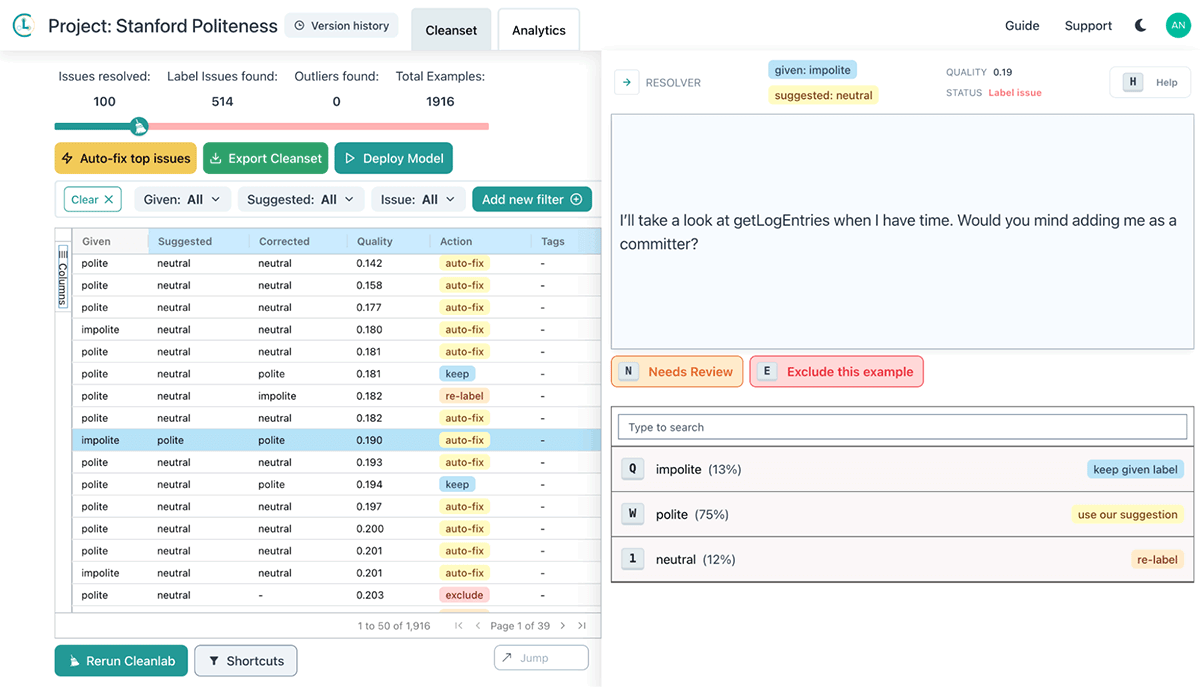Mark example as Needs Review
Image resolution: width=1200 pixels, height=687 pixels.
[677, 372]
